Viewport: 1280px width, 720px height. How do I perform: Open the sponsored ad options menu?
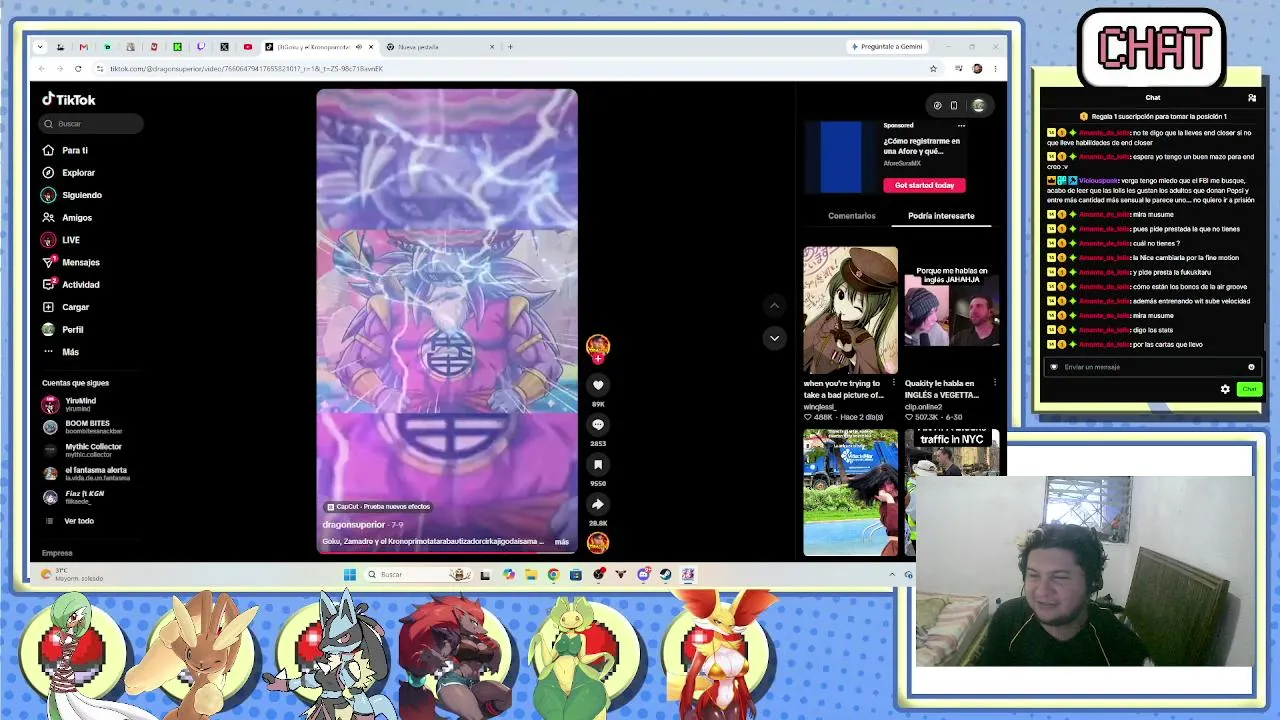click(961, 126)
